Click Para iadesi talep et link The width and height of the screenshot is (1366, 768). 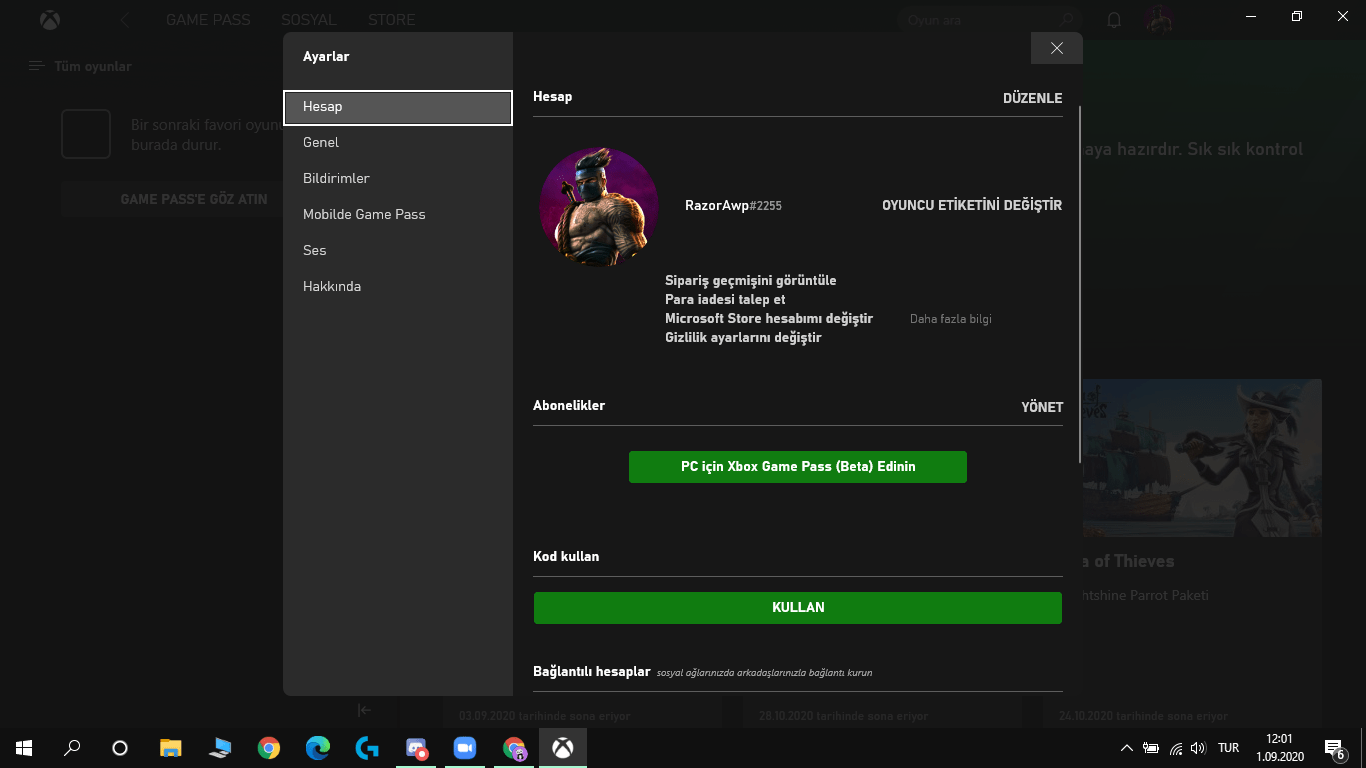point(725,299)
